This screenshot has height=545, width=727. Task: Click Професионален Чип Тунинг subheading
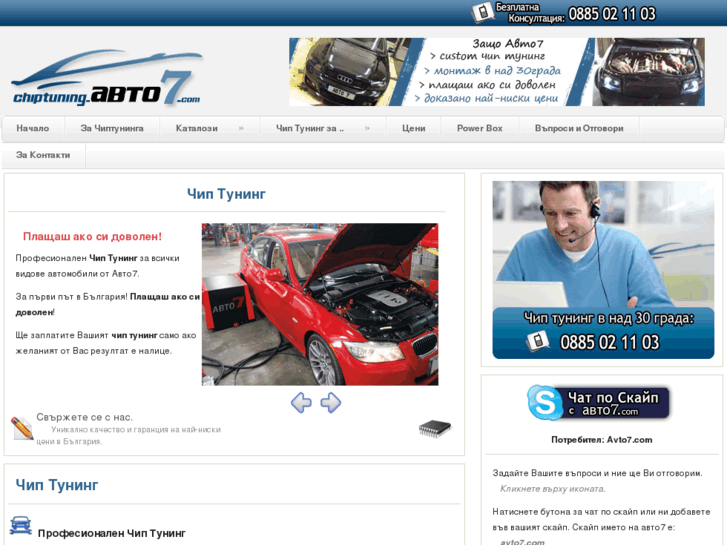[x=112, y=533]
